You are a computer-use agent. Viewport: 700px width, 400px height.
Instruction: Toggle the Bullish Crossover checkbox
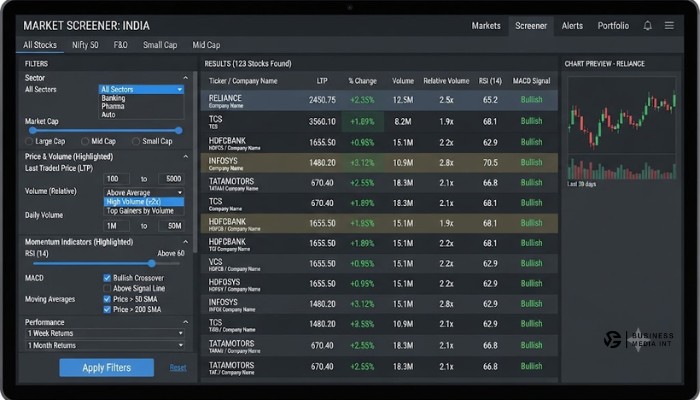107,278
